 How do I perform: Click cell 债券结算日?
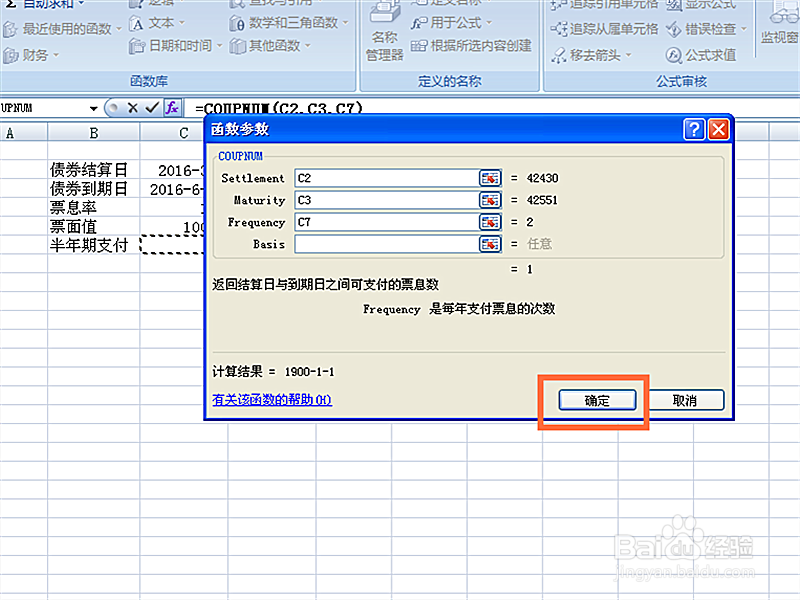94,170
